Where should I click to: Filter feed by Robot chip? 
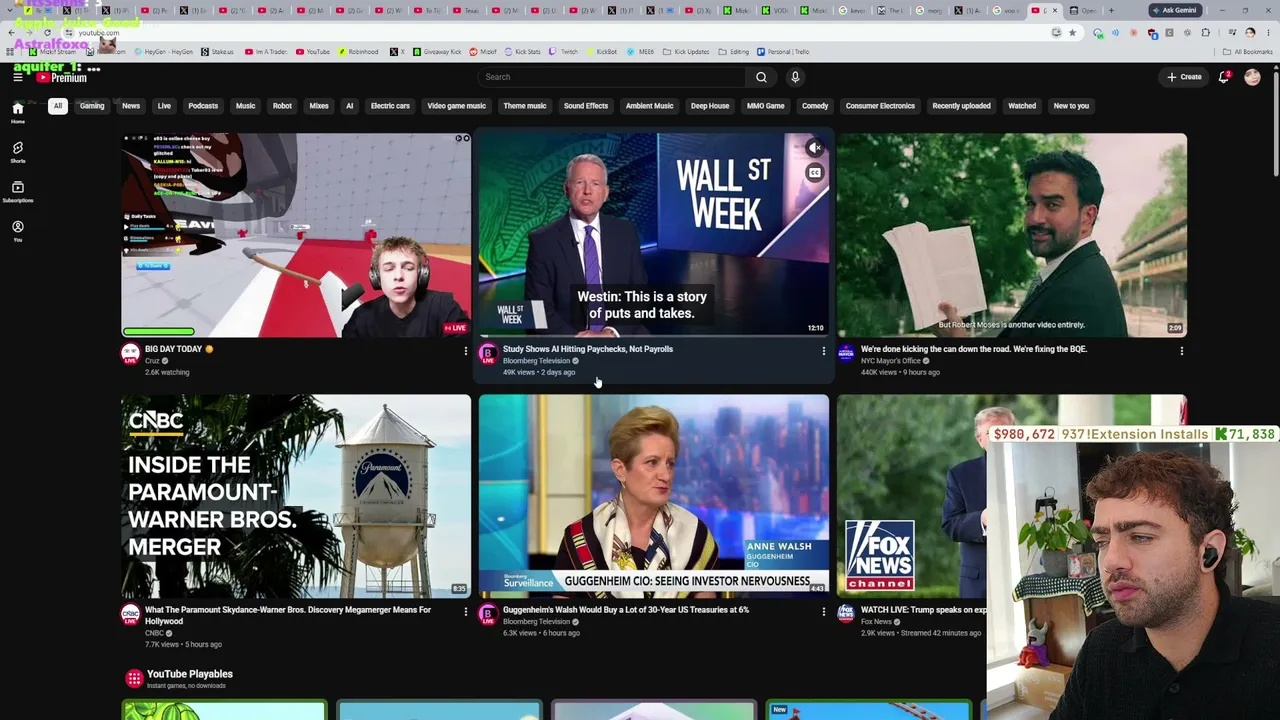point(282,106)
